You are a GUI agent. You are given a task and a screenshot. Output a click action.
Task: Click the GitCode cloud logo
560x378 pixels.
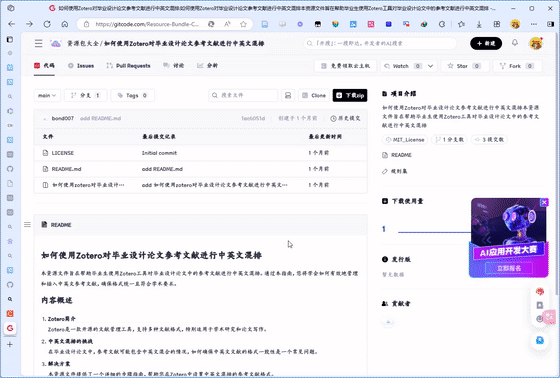tap(55, 44)
